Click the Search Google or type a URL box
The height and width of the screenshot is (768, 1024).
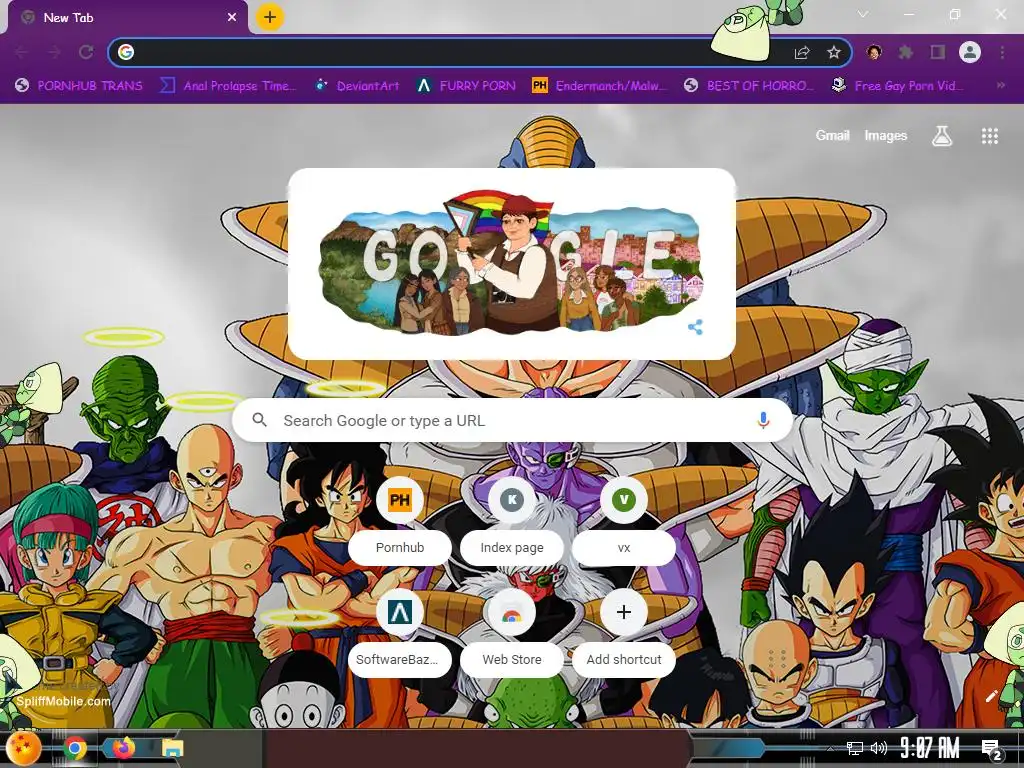point(512,421)
